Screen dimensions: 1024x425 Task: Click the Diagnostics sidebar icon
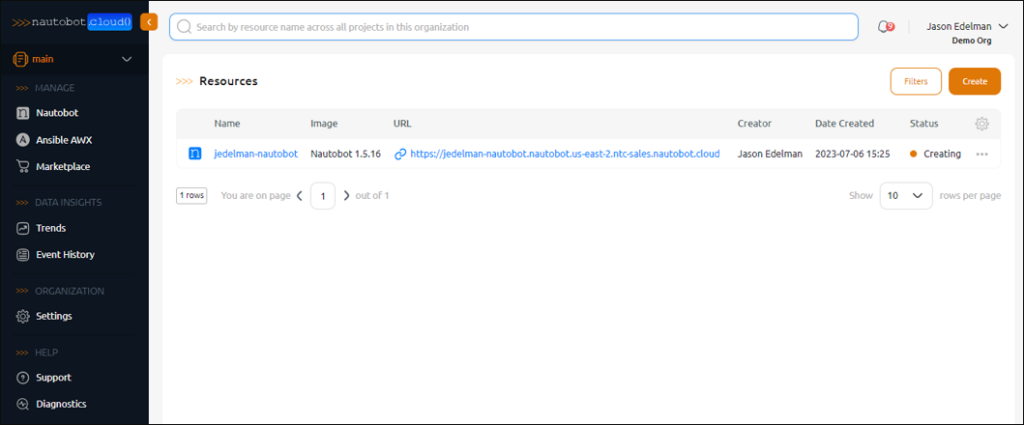23,404
